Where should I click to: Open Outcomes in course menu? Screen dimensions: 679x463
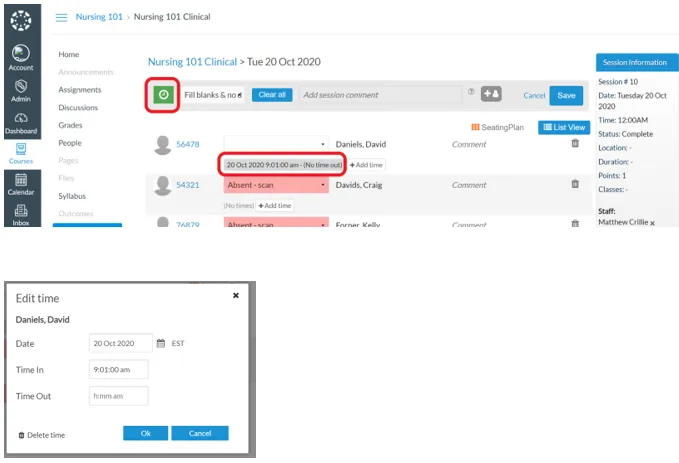pos(76,214)
